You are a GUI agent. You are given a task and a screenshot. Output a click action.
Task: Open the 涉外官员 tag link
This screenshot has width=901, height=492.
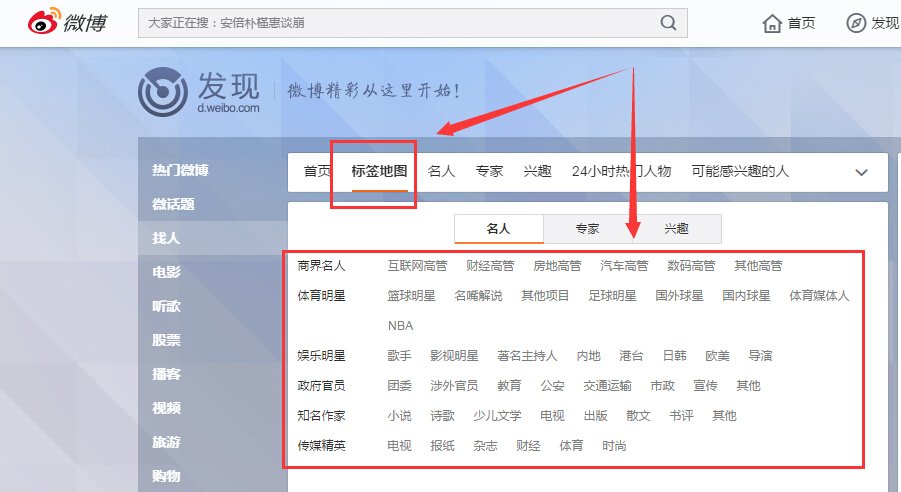click(455, 386)
